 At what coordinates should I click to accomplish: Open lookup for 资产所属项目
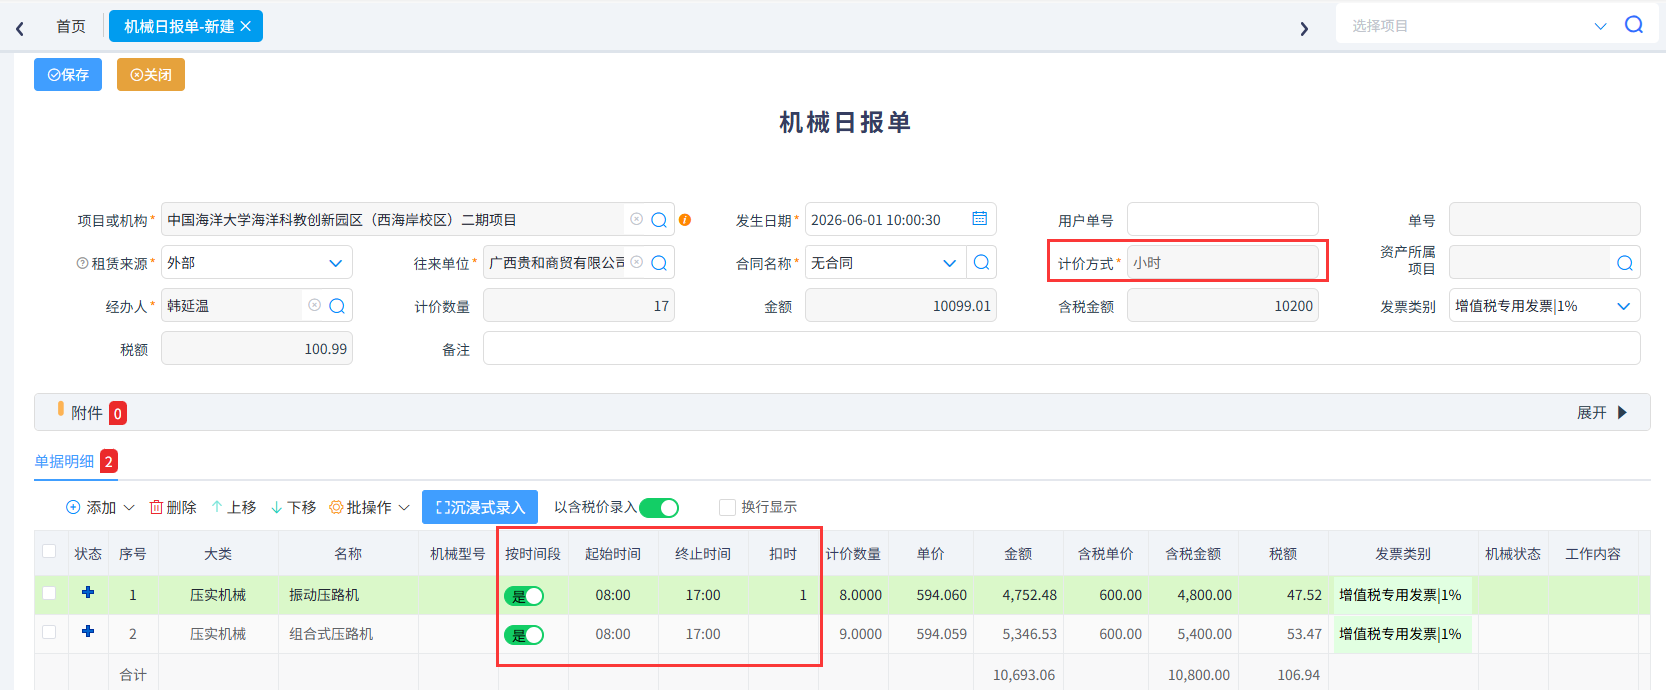click(x=1625, y=263)
